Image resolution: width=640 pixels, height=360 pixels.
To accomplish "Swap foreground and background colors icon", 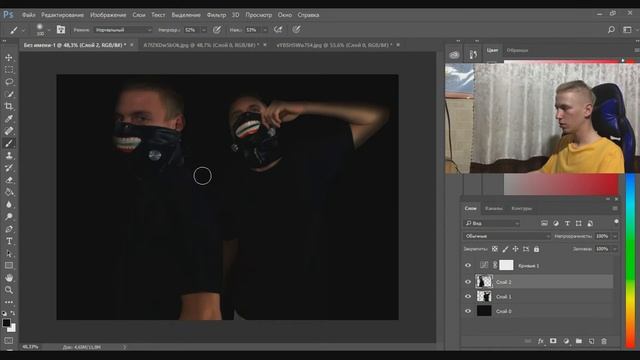I will point(13,313).
